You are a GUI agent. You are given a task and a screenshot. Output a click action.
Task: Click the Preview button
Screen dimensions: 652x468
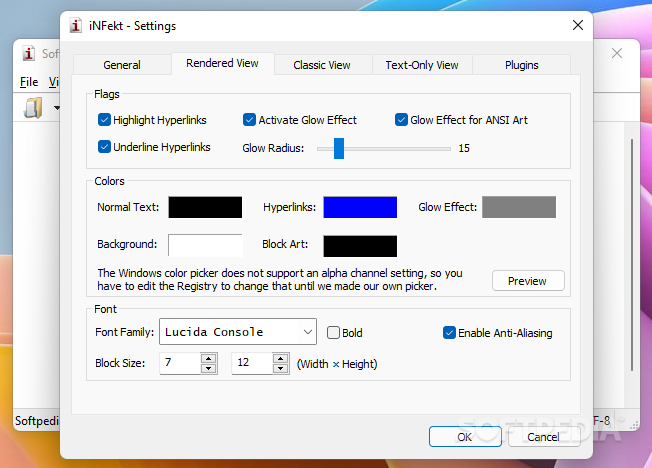coord(528,281)
